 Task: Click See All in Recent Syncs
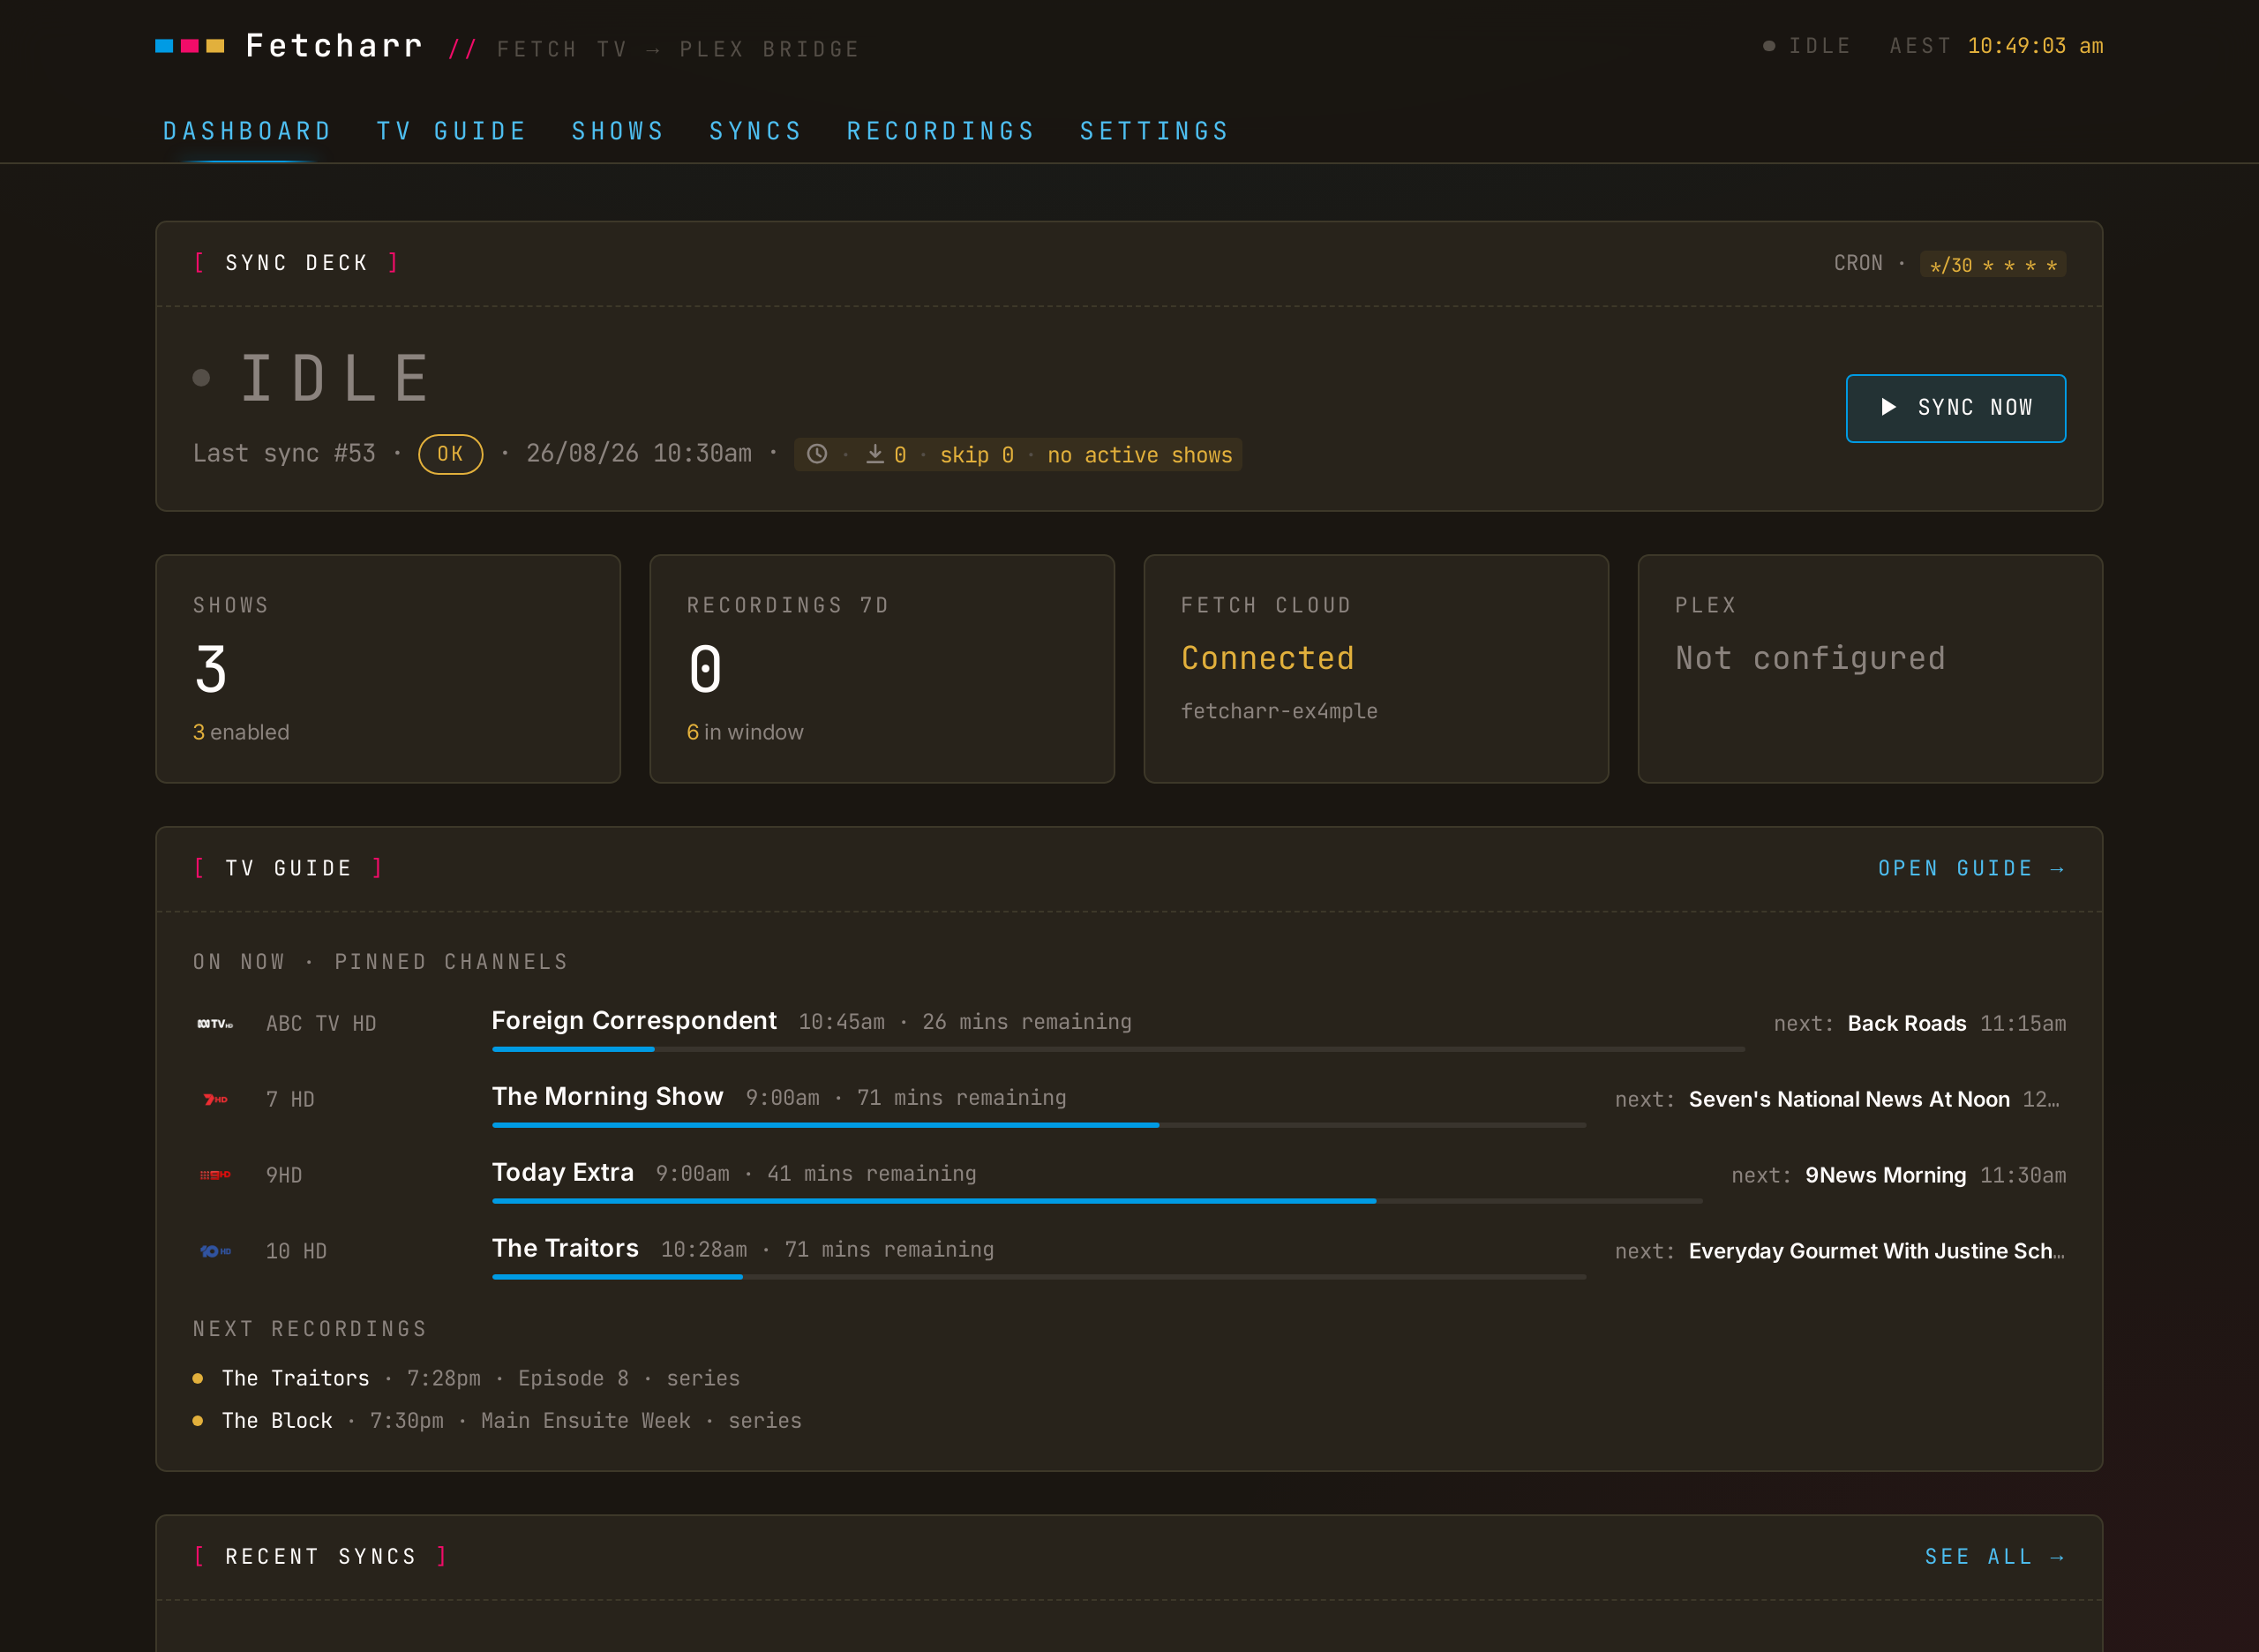click(x=1995, y=1557)
